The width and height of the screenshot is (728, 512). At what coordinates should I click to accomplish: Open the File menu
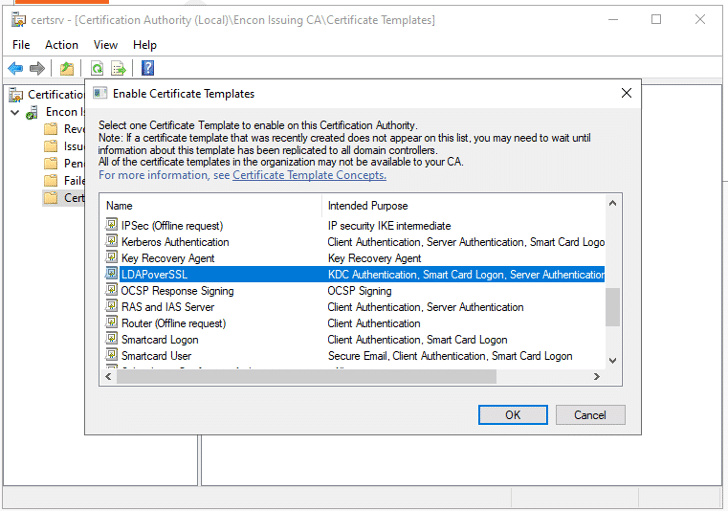coord(21,45)
